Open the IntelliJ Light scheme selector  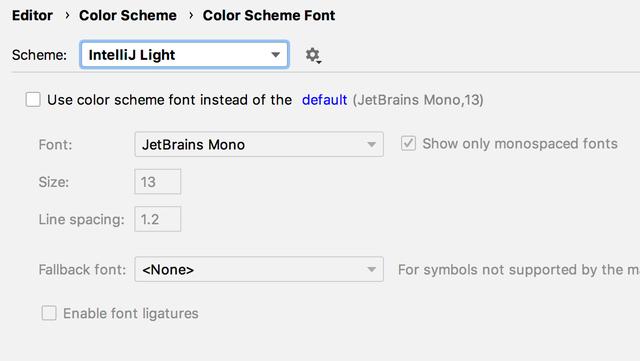point(184,54)
